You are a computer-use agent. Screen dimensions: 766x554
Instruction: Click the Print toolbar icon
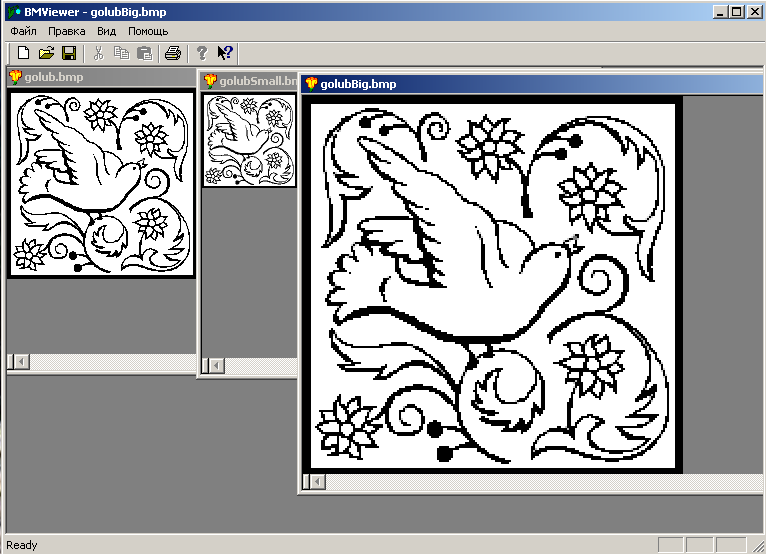coord(173,53)
